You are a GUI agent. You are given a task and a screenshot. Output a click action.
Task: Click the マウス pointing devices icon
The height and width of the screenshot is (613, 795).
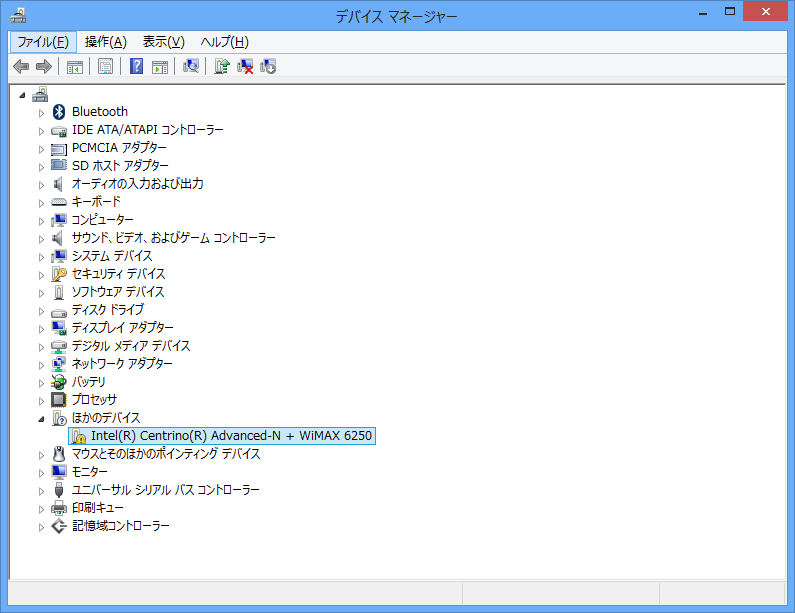click(59, 454)
